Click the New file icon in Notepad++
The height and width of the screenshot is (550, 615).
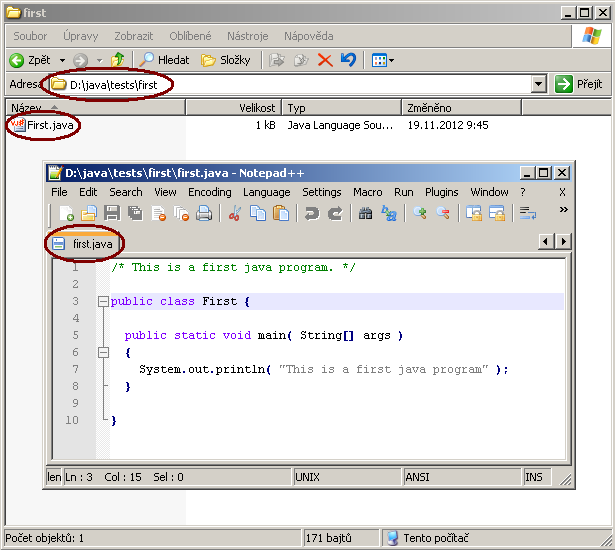click(x=66, y=213)
